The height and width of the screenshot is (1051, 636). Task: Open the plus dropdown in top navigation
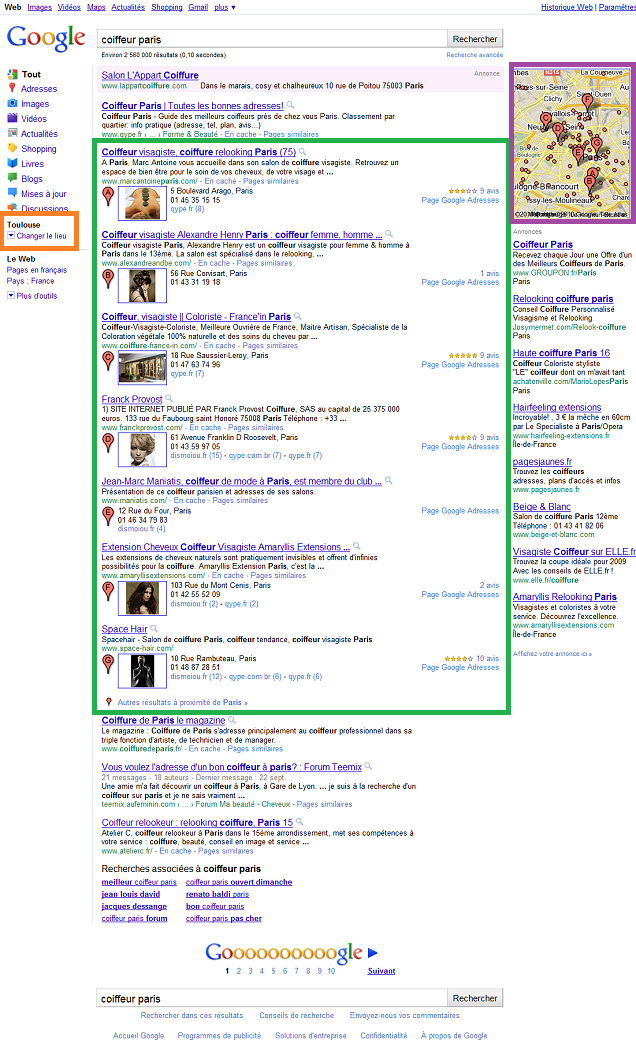click(225, 7)
